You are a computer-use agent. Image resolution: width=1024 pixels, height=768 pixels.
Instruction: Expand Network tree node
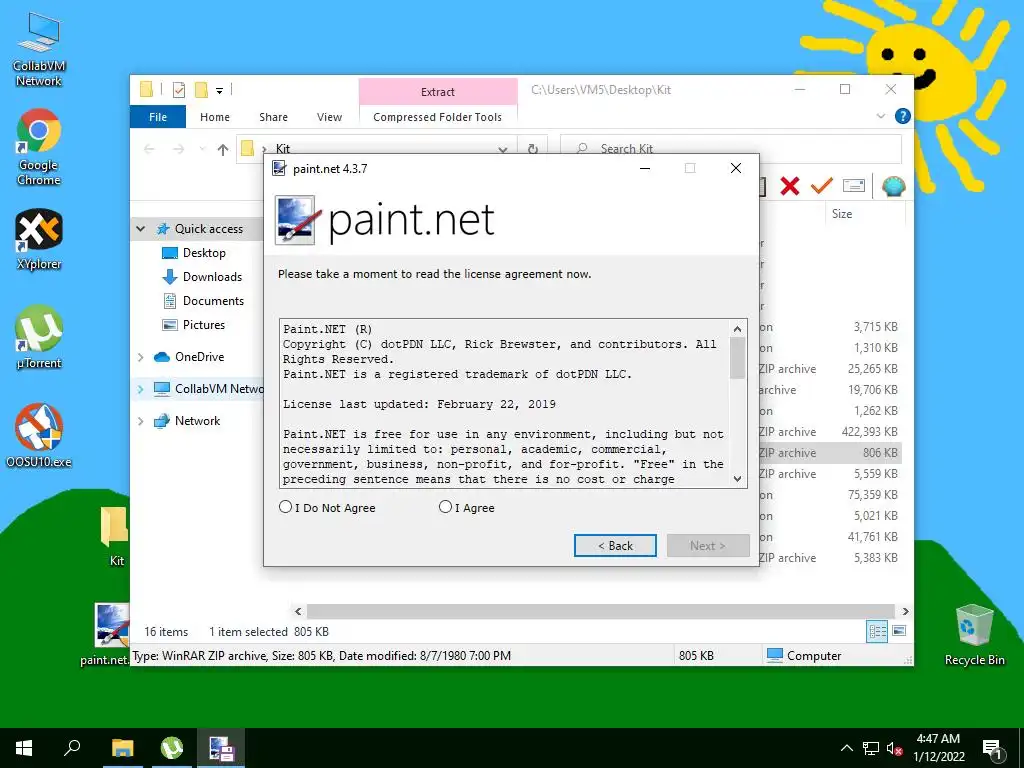pyautogui.click(x=140, y=421)
